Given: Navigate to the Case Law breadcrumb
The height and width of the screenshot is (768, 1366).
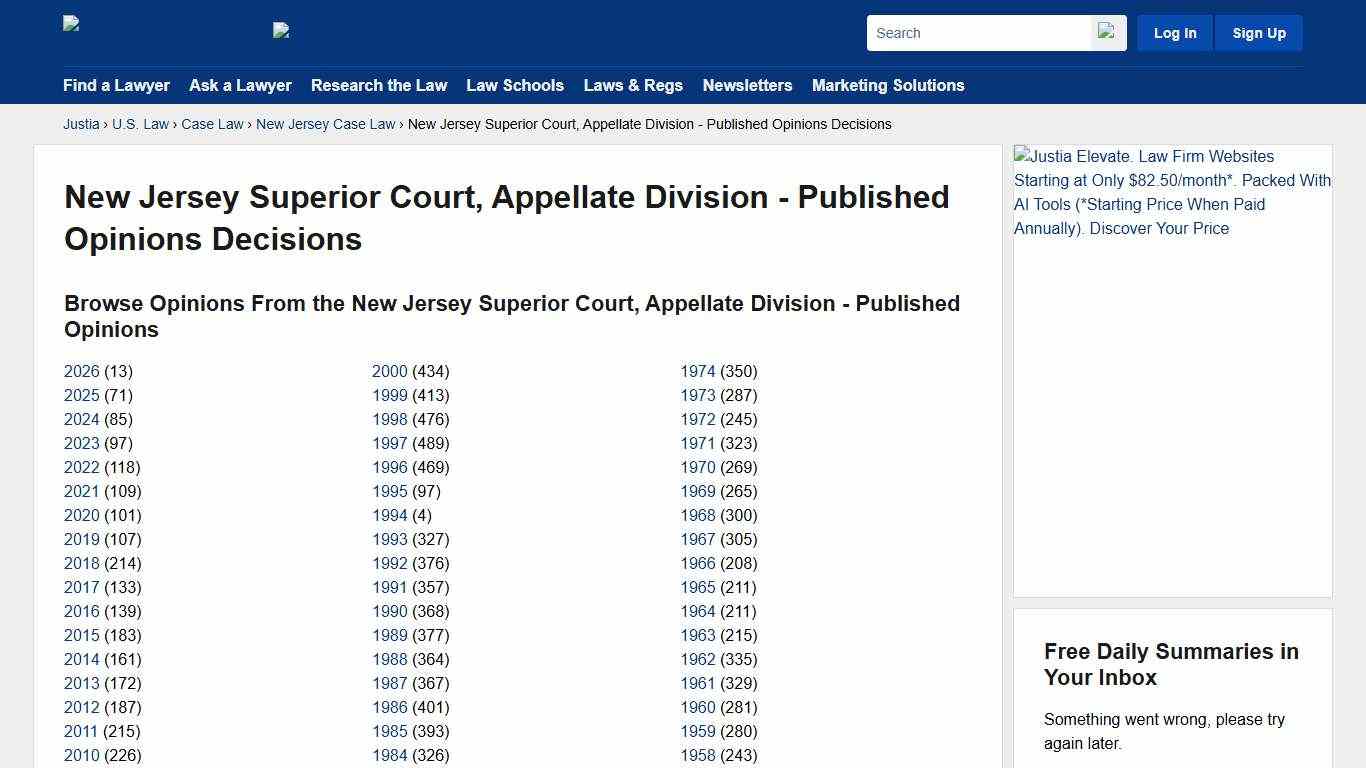Looking at the screenshot, I should [x=212, y=124].
